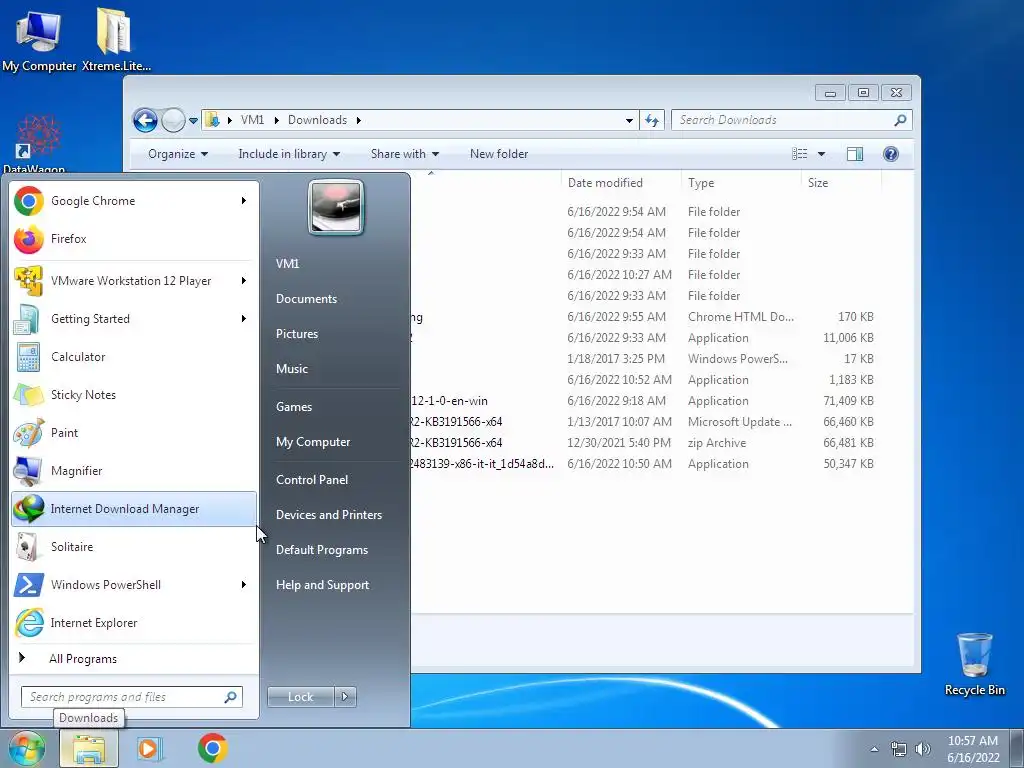1024x768 pixels.
Task: Launch Internet Download Manager
Action: click(x=134, y=509)
